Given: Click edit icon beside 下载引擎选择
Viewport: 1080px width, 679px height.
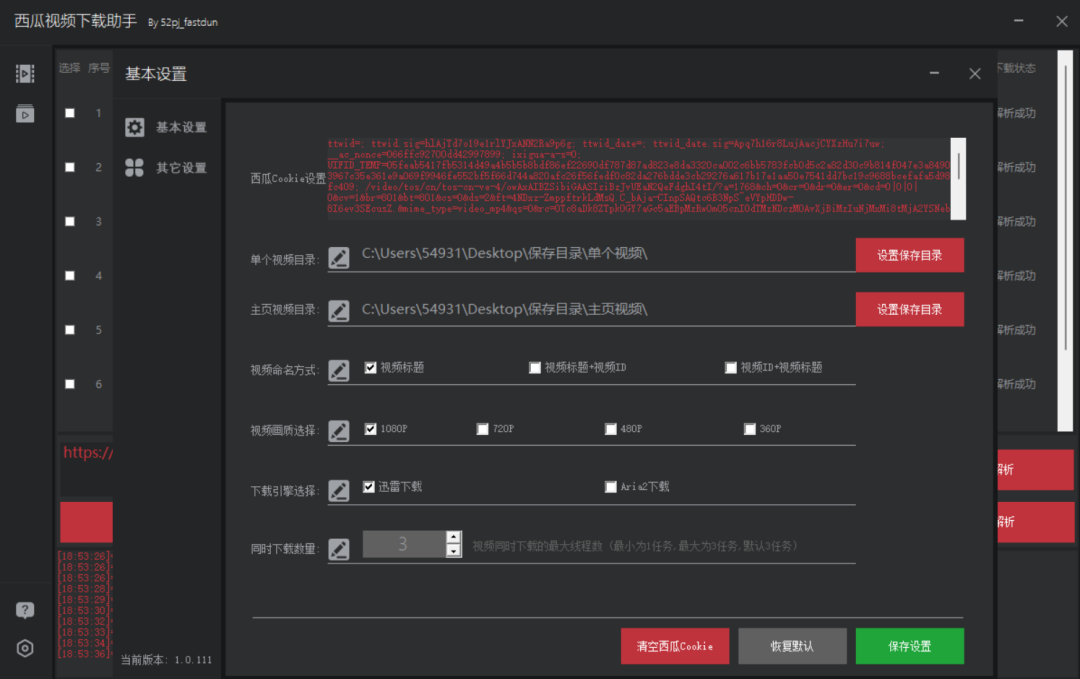Looking at the screenshot, I should [339, 490].
